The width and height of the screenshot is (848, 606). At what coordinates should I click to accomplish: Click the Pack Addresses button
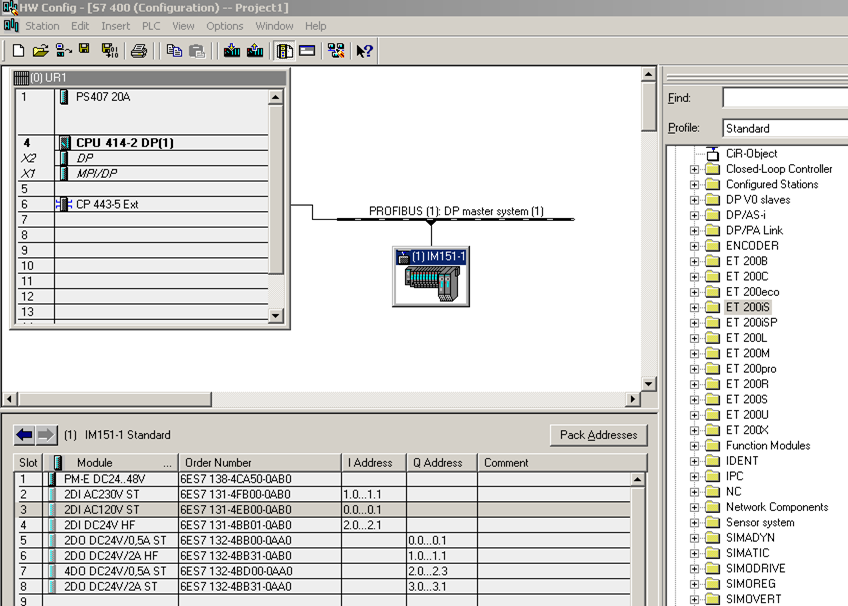coord(598,435)
